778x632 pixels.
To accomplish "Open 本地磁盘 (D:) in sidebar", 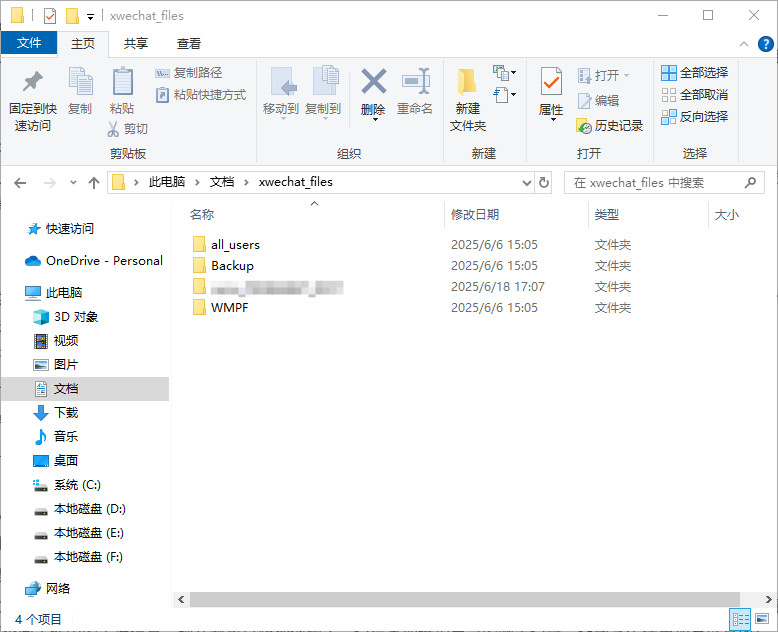I will pyautogui.click(x=79, y=508).
